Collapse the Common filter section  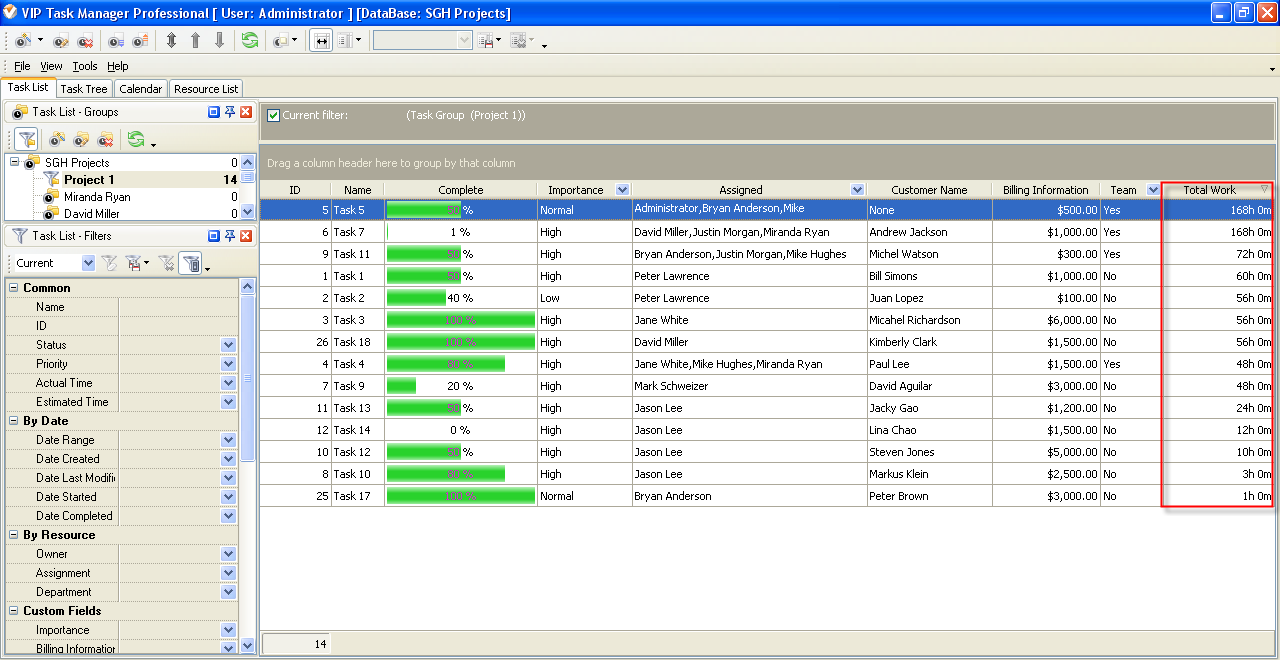[14, 288]
